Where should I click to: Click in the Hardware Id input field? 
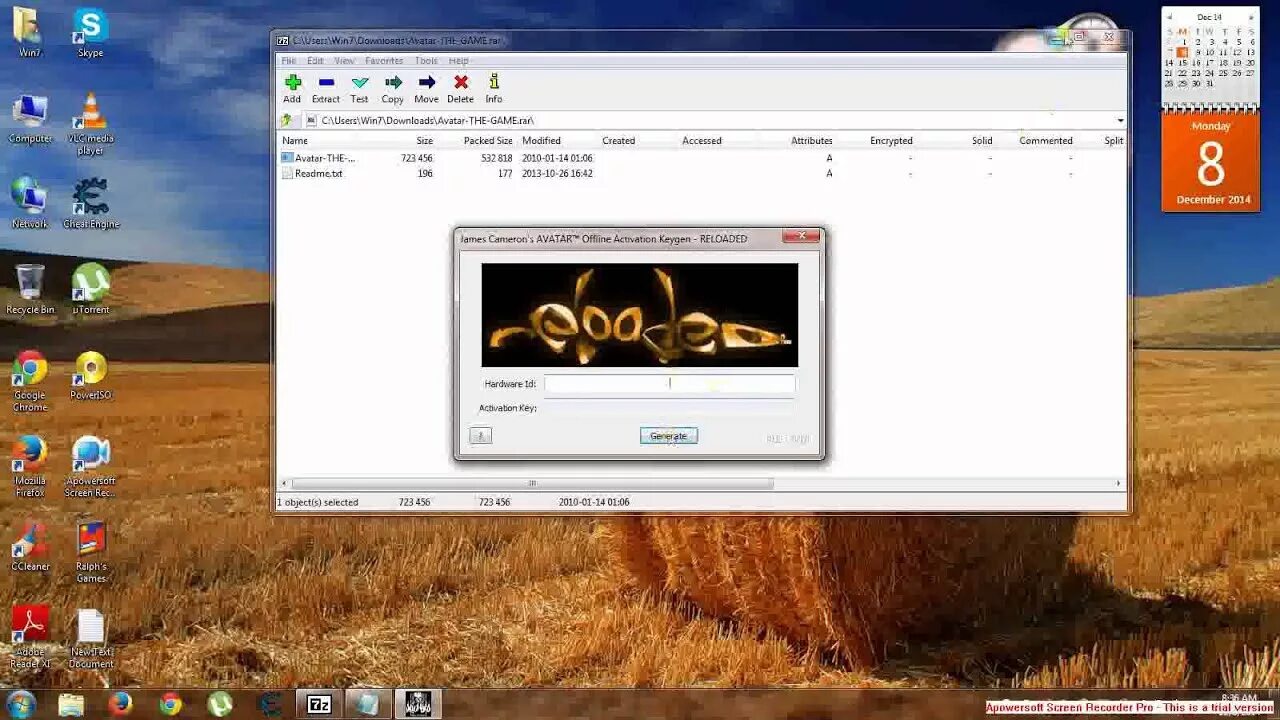[670, 383]
